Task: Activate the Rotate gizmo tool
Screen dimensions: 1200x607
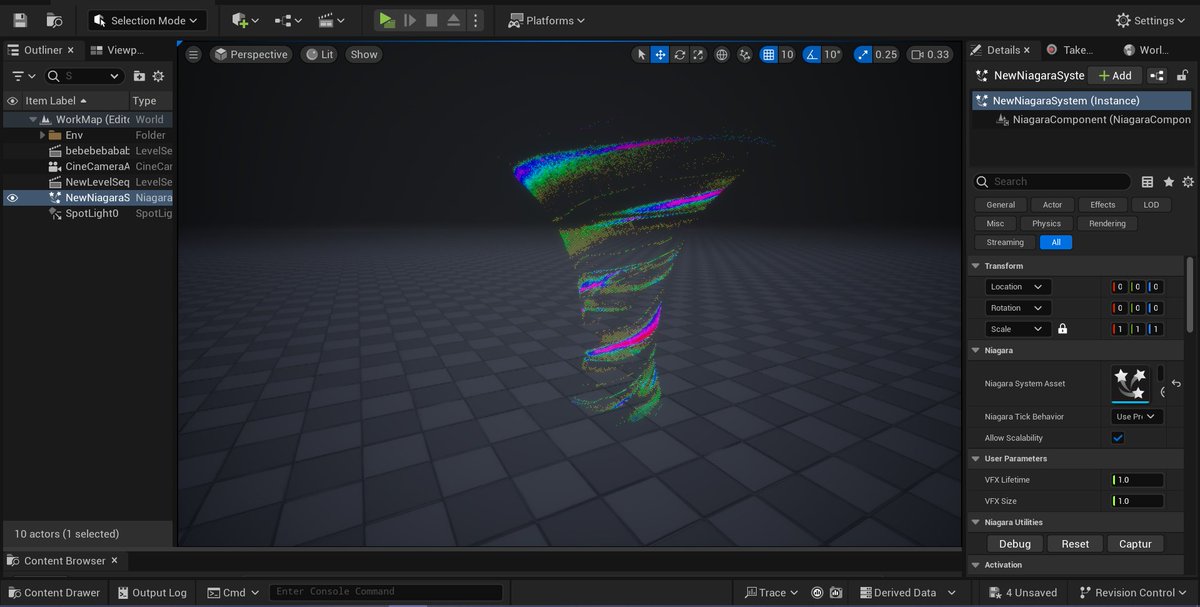Action: click(x=679, y=54)
